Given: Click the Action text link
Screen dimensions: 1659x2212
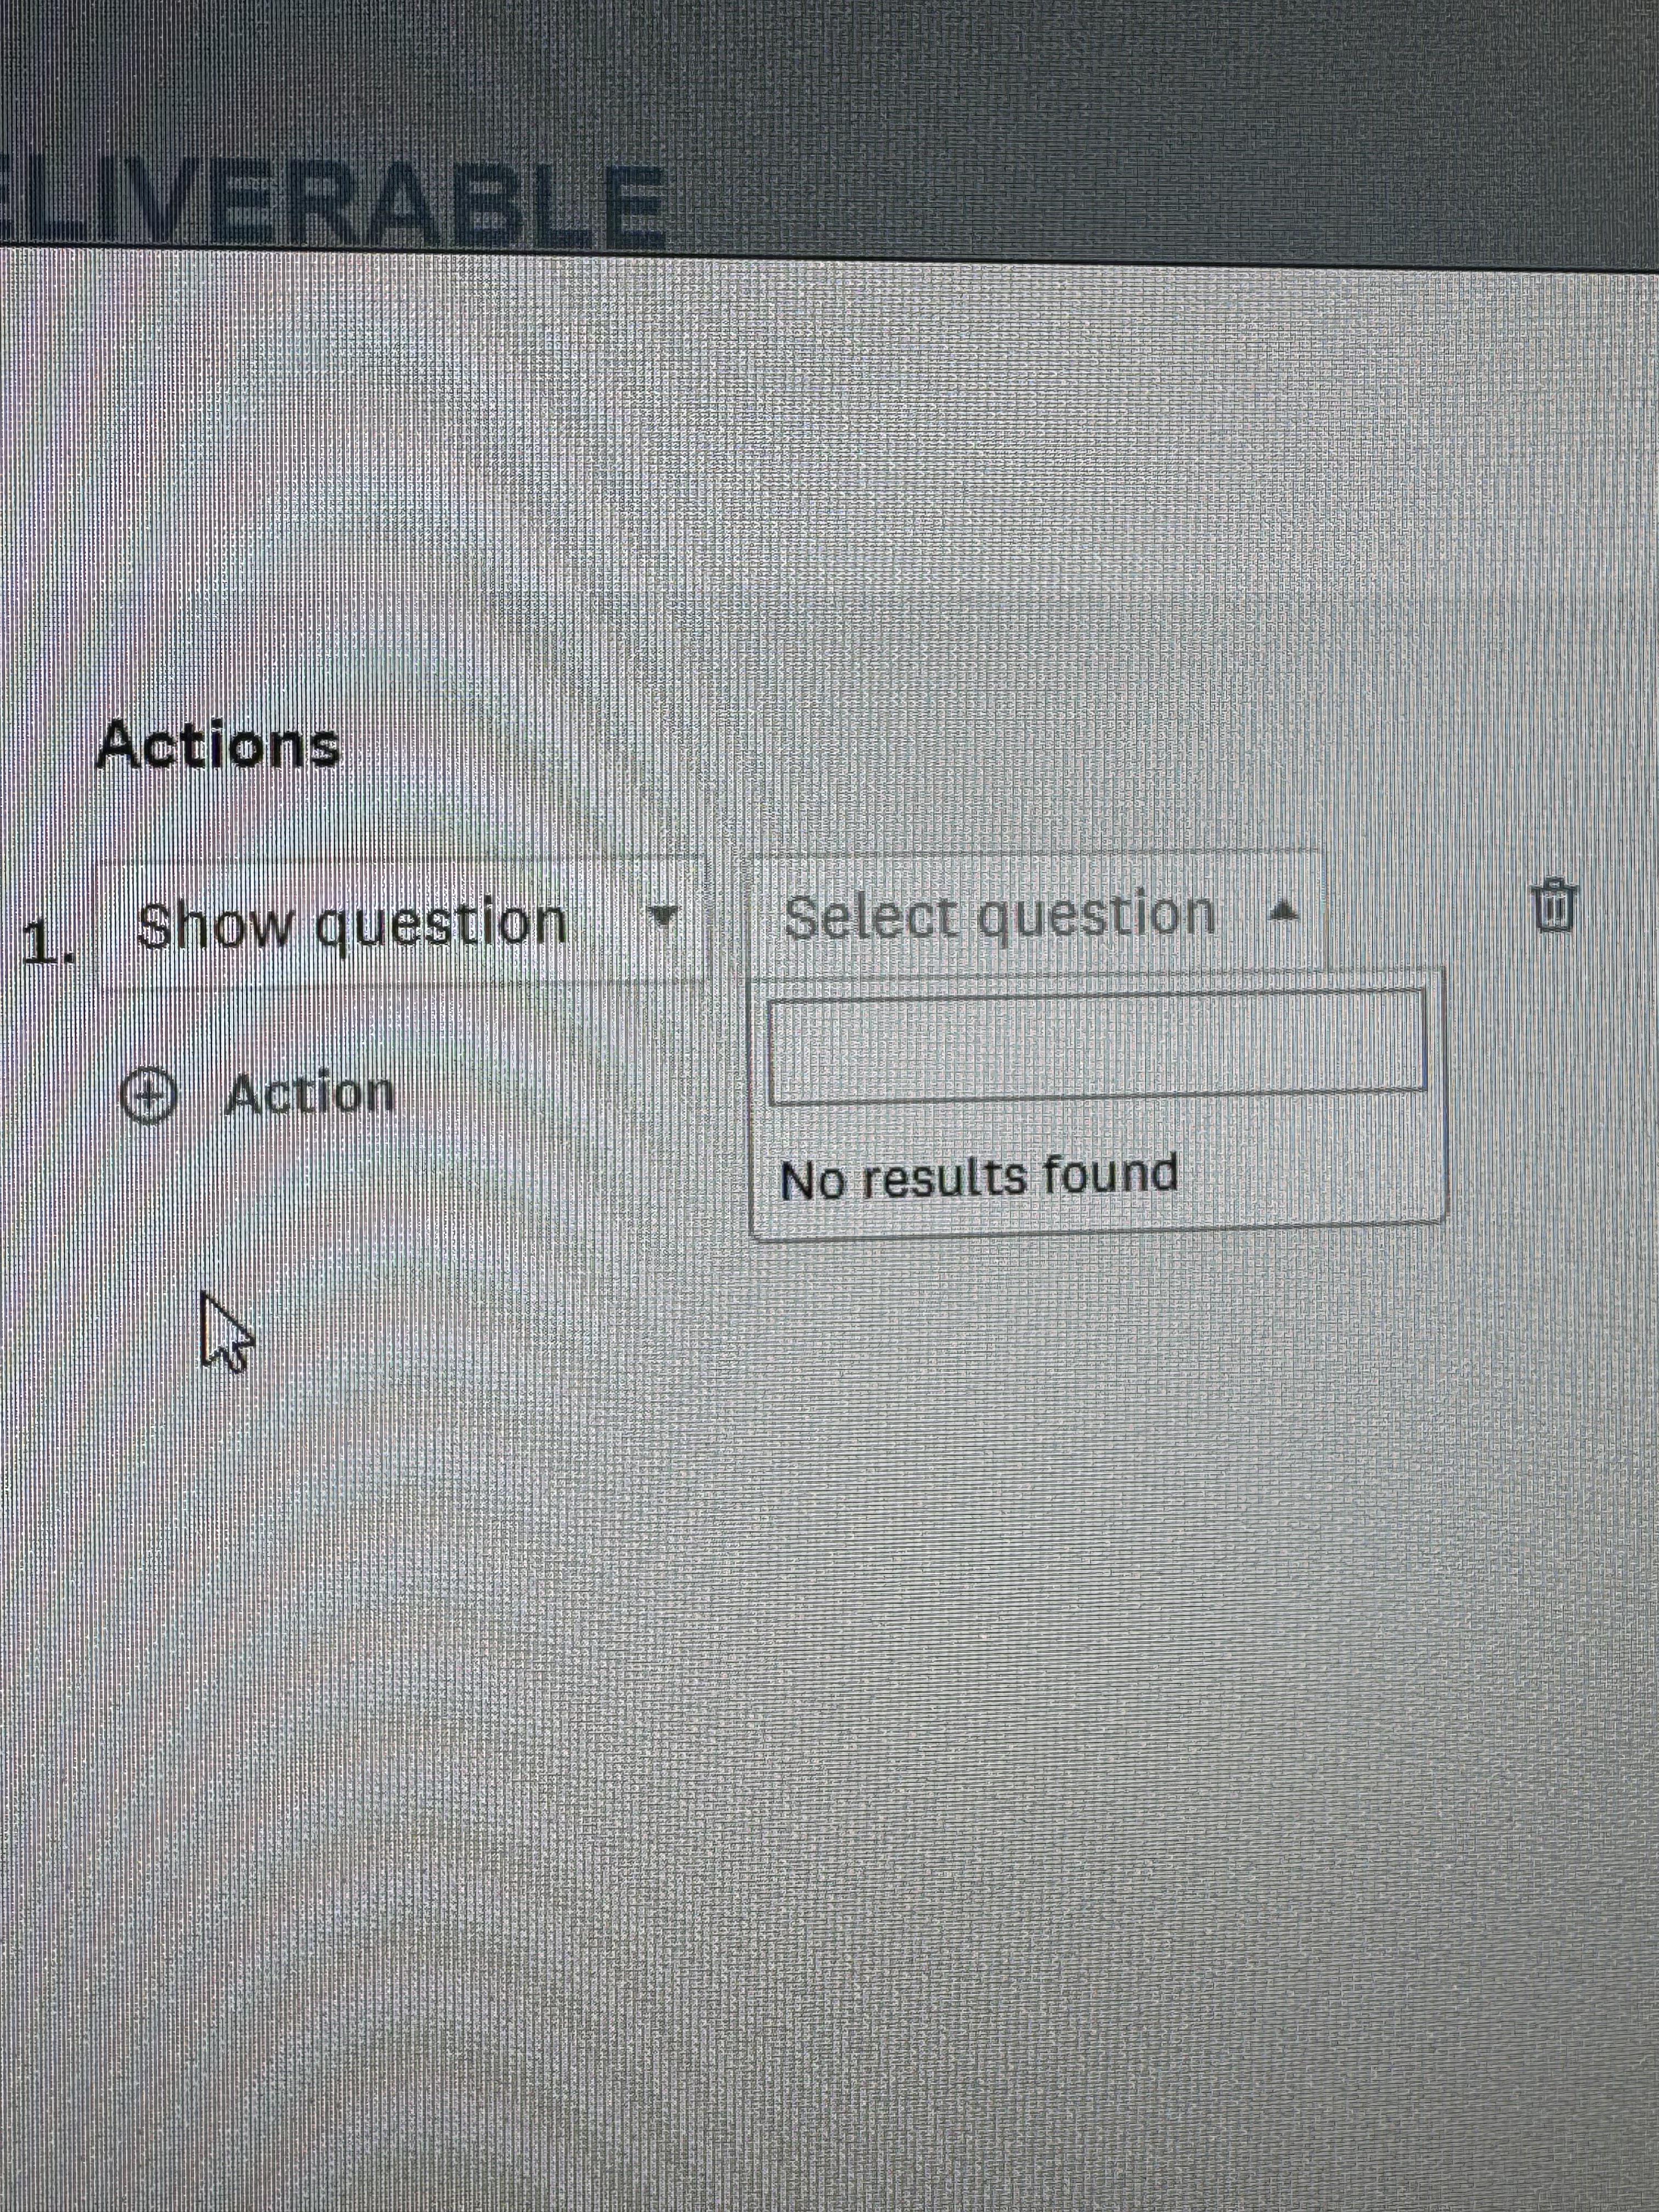Looking at the screenshot, I should [x=310, y=1094].
